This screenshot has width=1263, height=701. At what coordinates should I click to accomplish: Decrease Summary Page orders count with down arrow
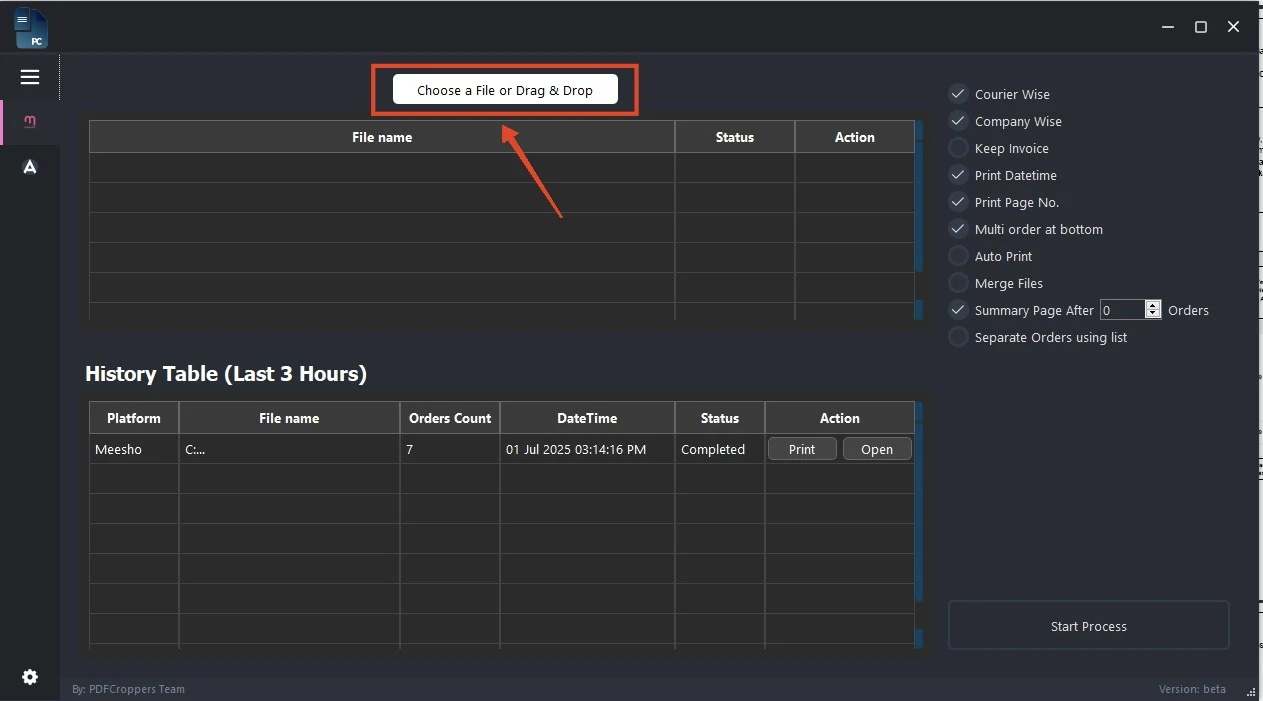tap(1153, 315)
